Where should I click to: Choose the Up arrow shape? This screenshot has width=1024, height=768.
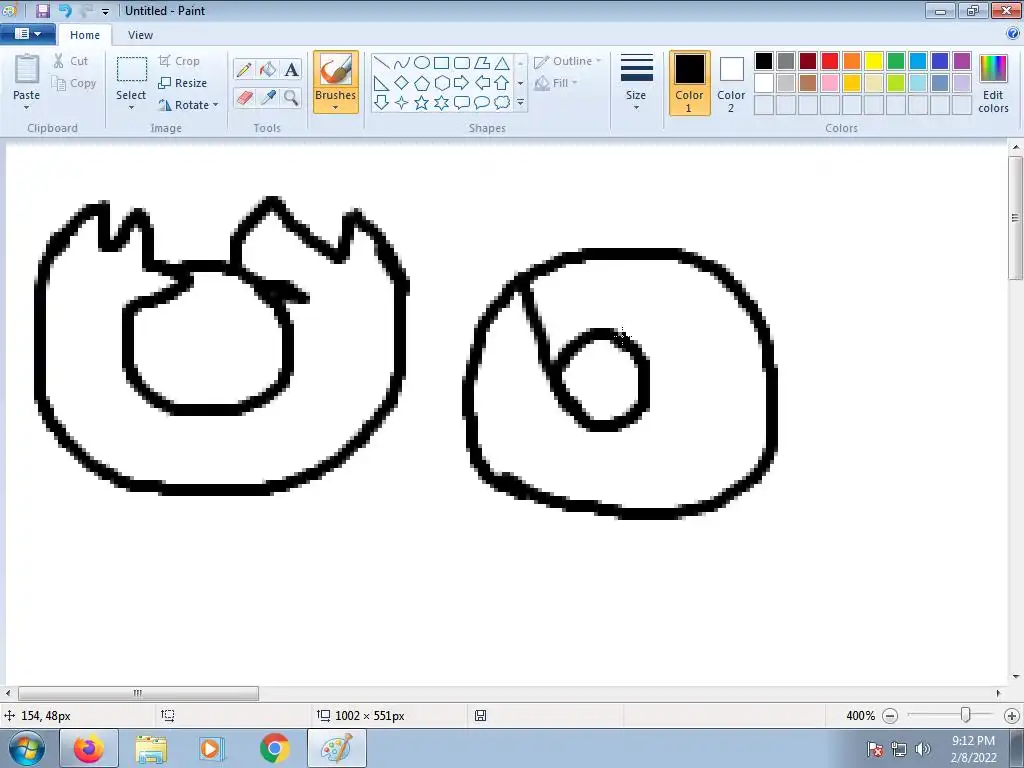(x=502, y=83)
